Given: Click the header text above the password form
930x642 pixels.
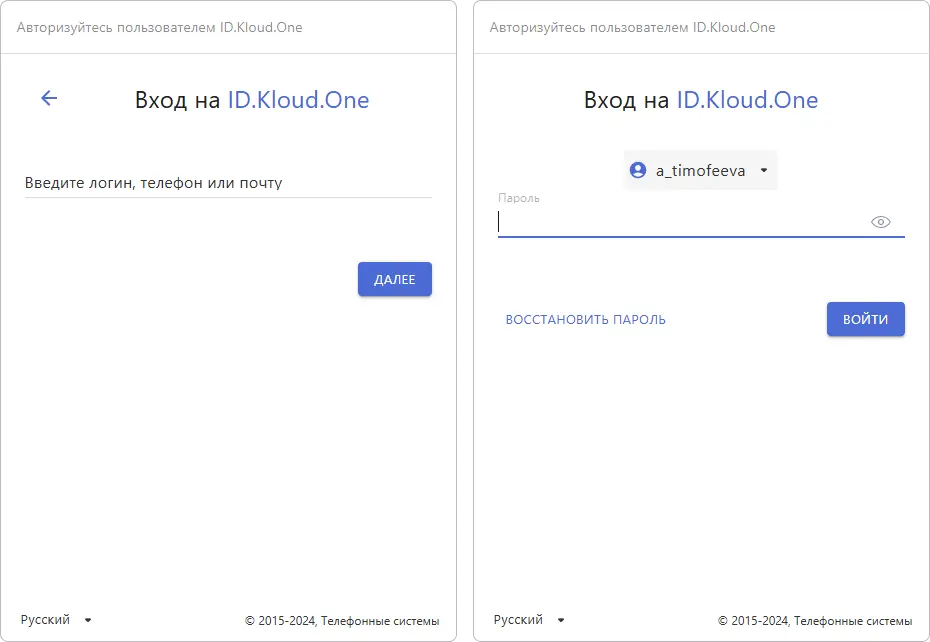Looking at the screenshot, I should pyautogui.click(x=632, y=27).
